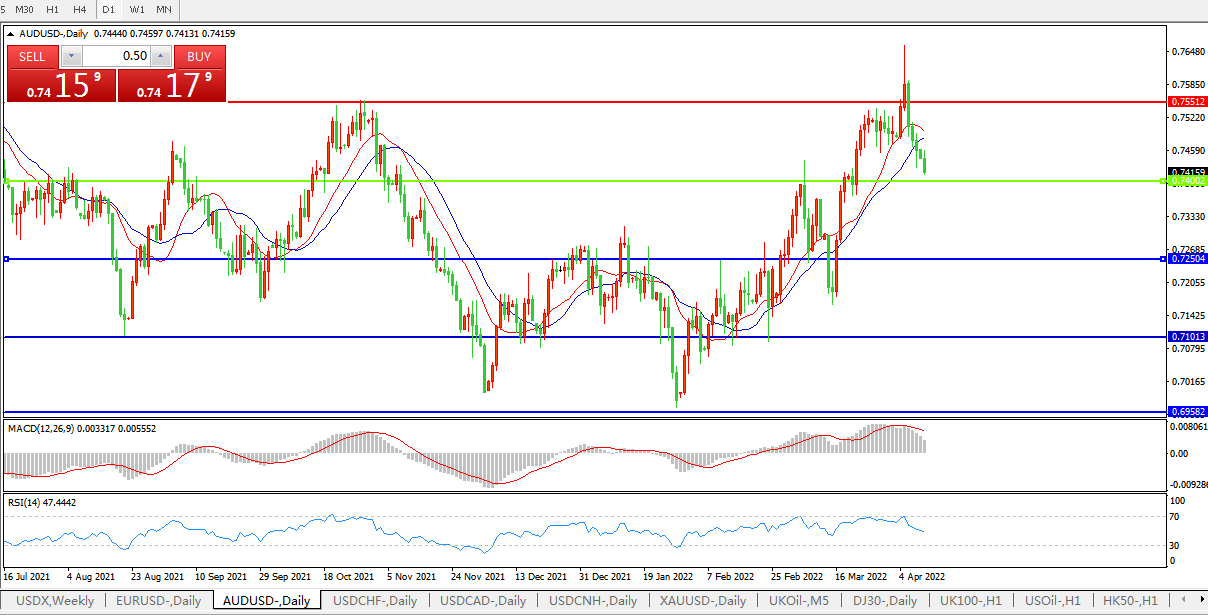
Task: Enable the H4 timeframe
Action: click(80, 9)
